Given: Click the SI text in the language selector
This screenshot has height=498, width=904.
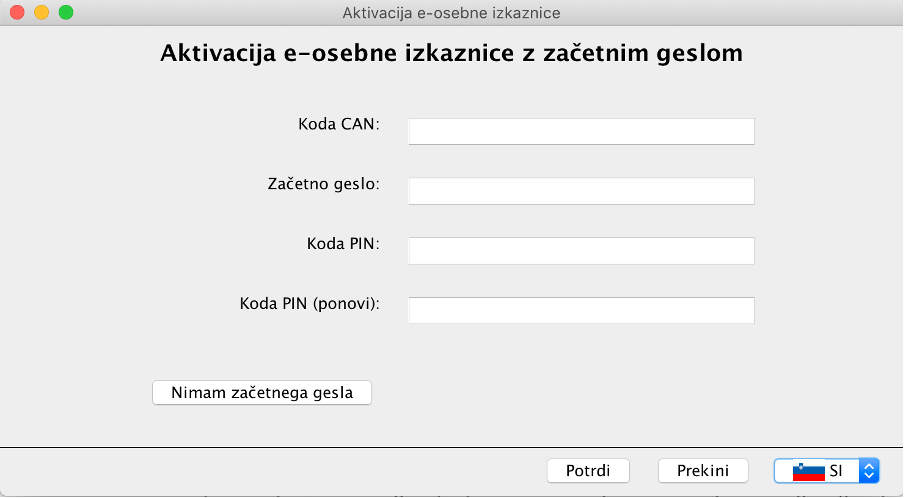Looking at the screenshot, I should [x=836, y=471].
